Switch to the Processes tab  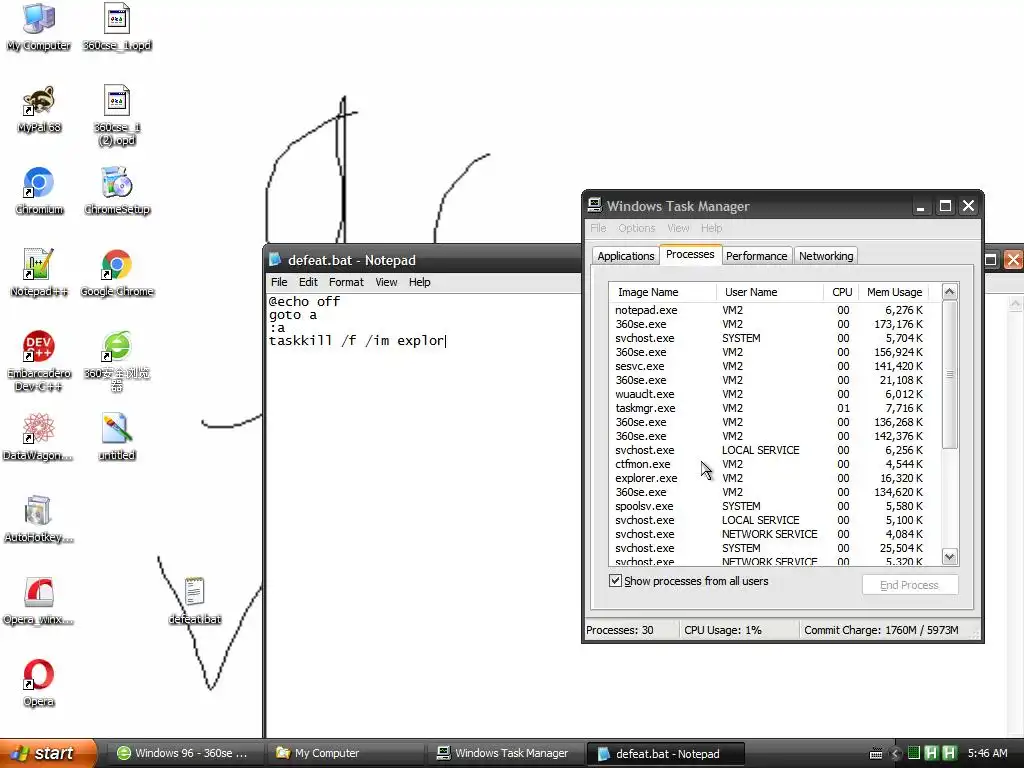point(690,254)
